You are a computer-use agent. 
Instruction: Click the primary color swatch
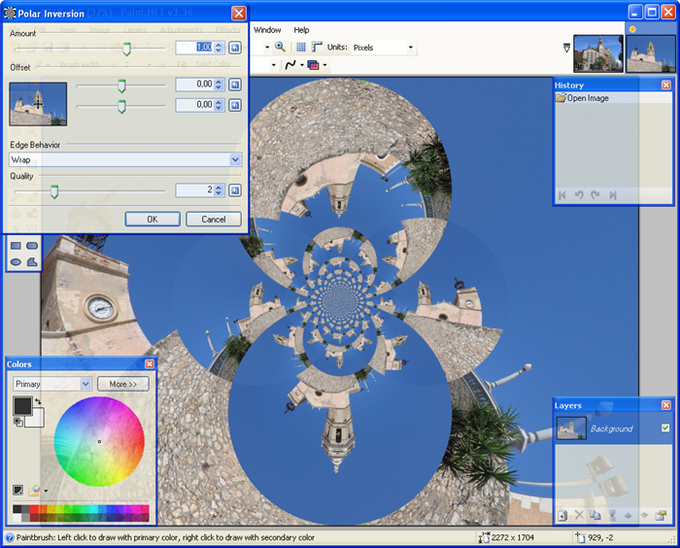23,406
